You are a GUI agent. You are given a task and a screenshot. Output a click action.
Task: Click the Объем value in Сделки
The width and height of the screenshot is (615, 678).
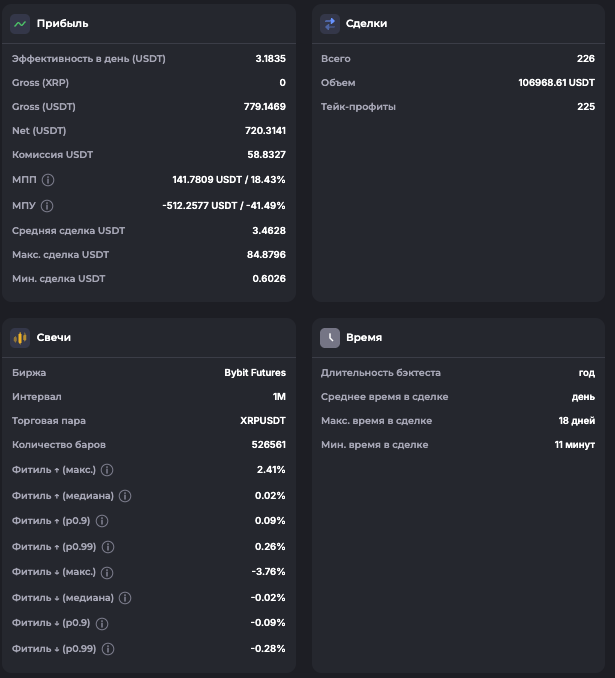(x=556, y=83)
